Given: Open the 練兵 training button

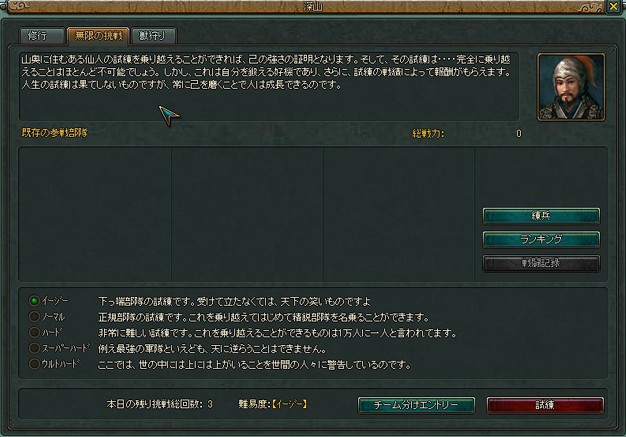Looking at the screenshot, I should point(541,216).
